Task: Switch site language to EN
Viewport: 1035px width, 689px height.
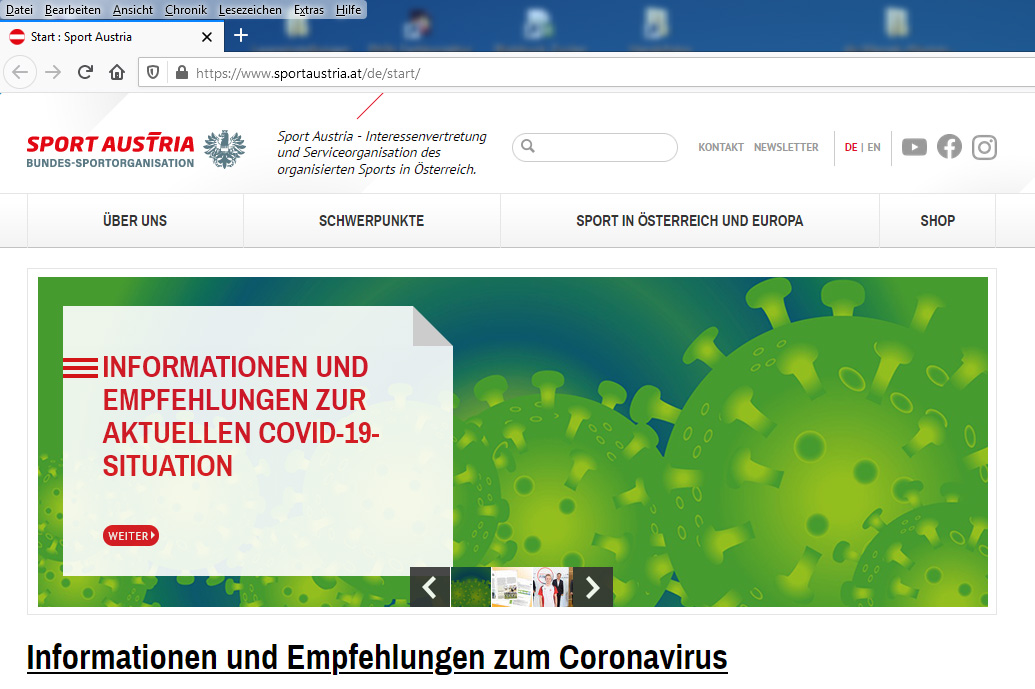Action: [x=874, y=147]
